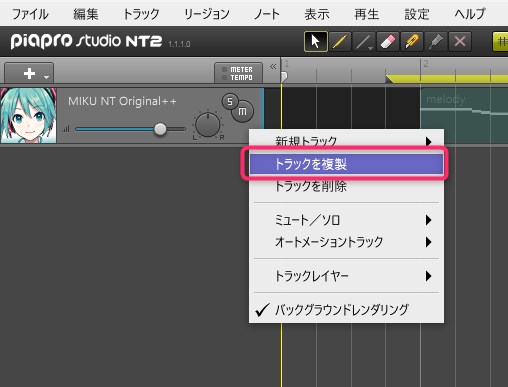
Task: Toggle the METER TEMPO button
Action: pos(238,73)
